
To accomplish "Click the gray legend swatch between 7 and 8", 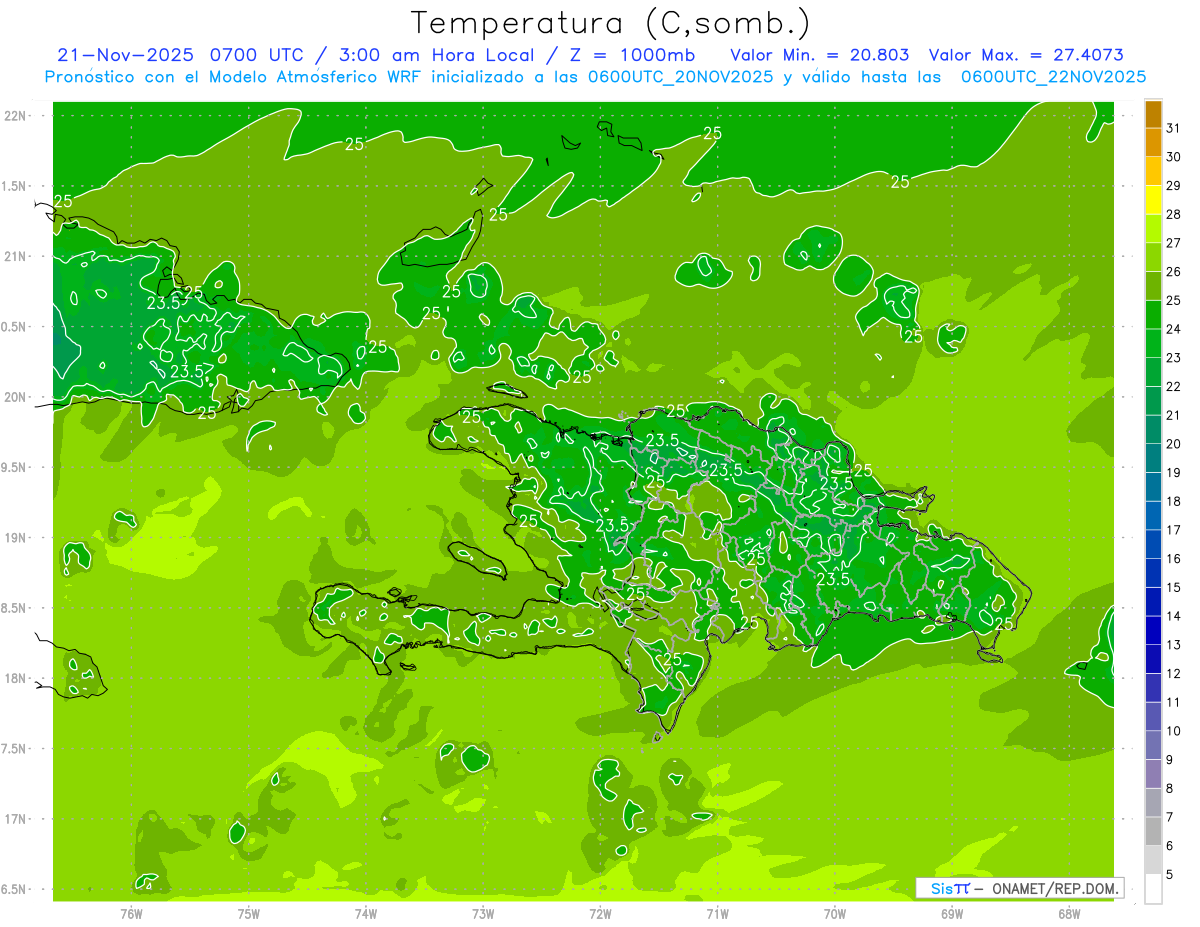I will pyautogui.click(x=1153, y=802).
